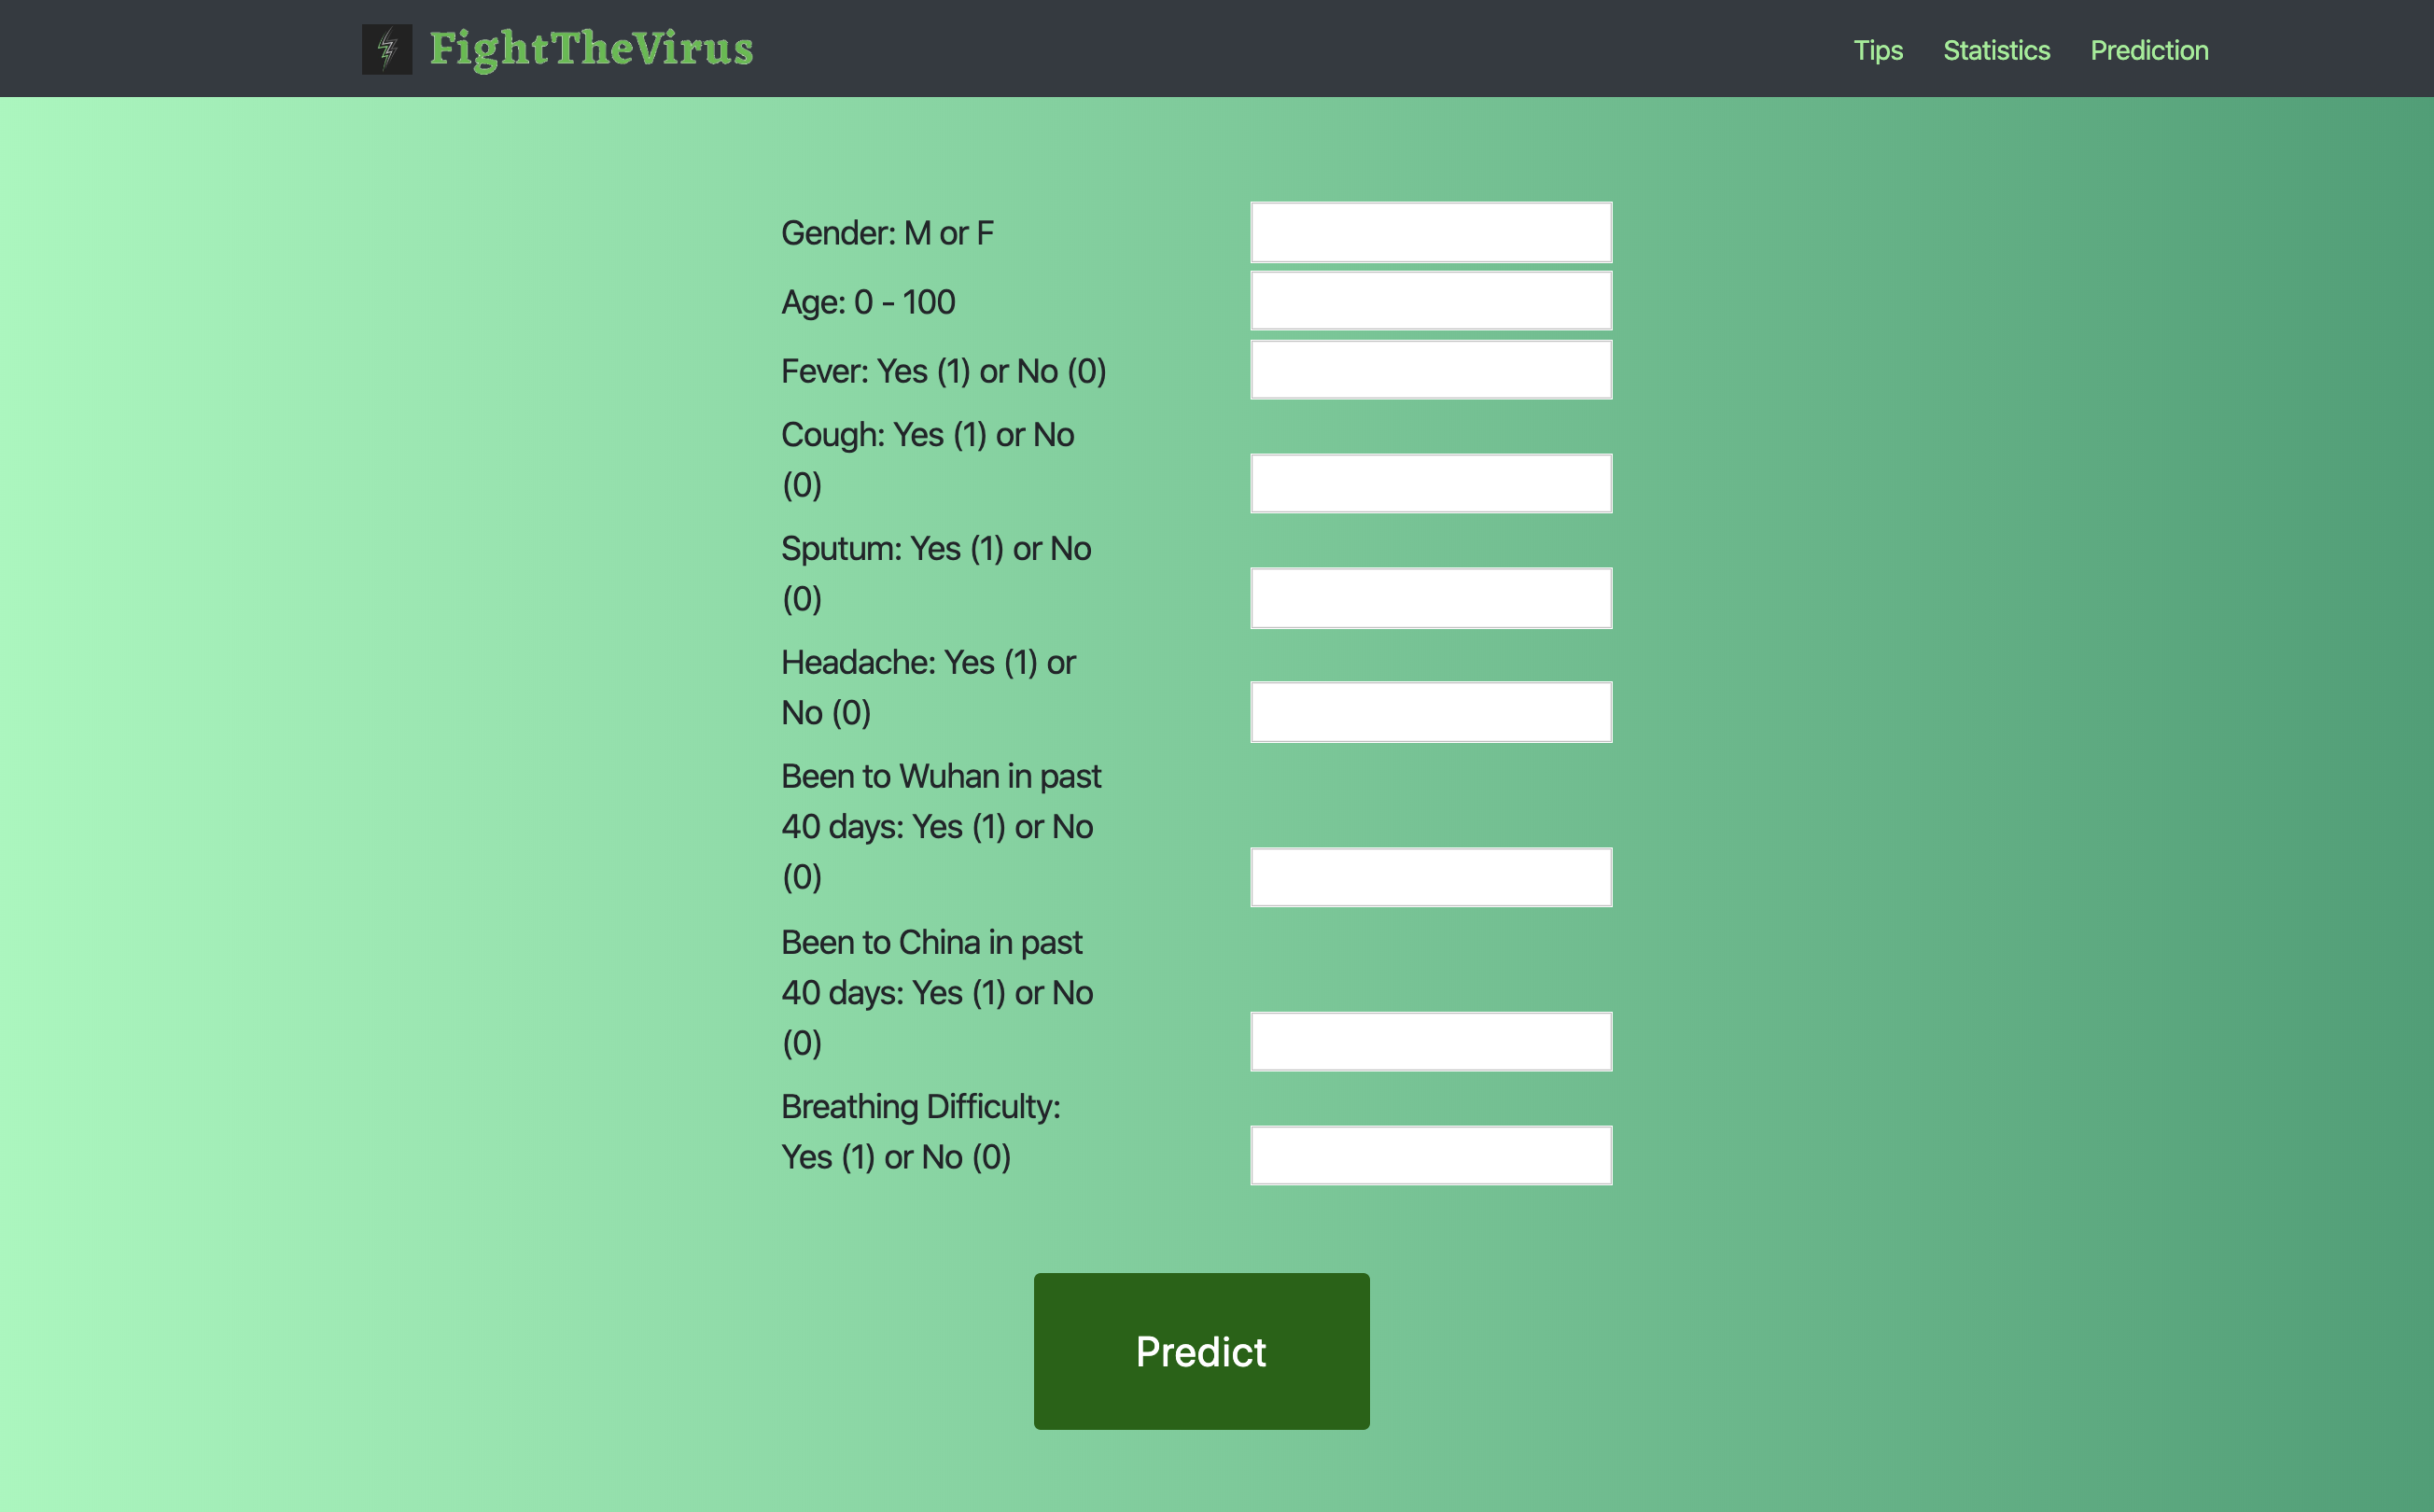Click the Fever Yes or No label
The image size is (2434, 1512).
pos(943,371)
